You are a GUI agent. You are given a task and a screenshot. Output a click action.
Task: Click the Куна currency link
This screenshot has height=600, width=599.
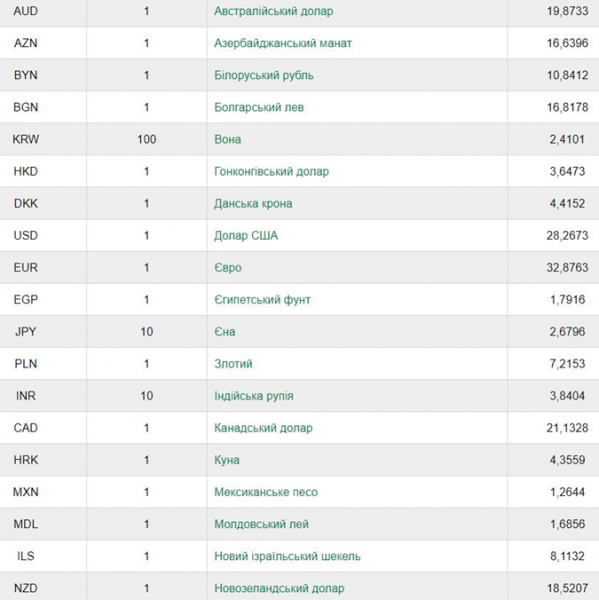227,460
